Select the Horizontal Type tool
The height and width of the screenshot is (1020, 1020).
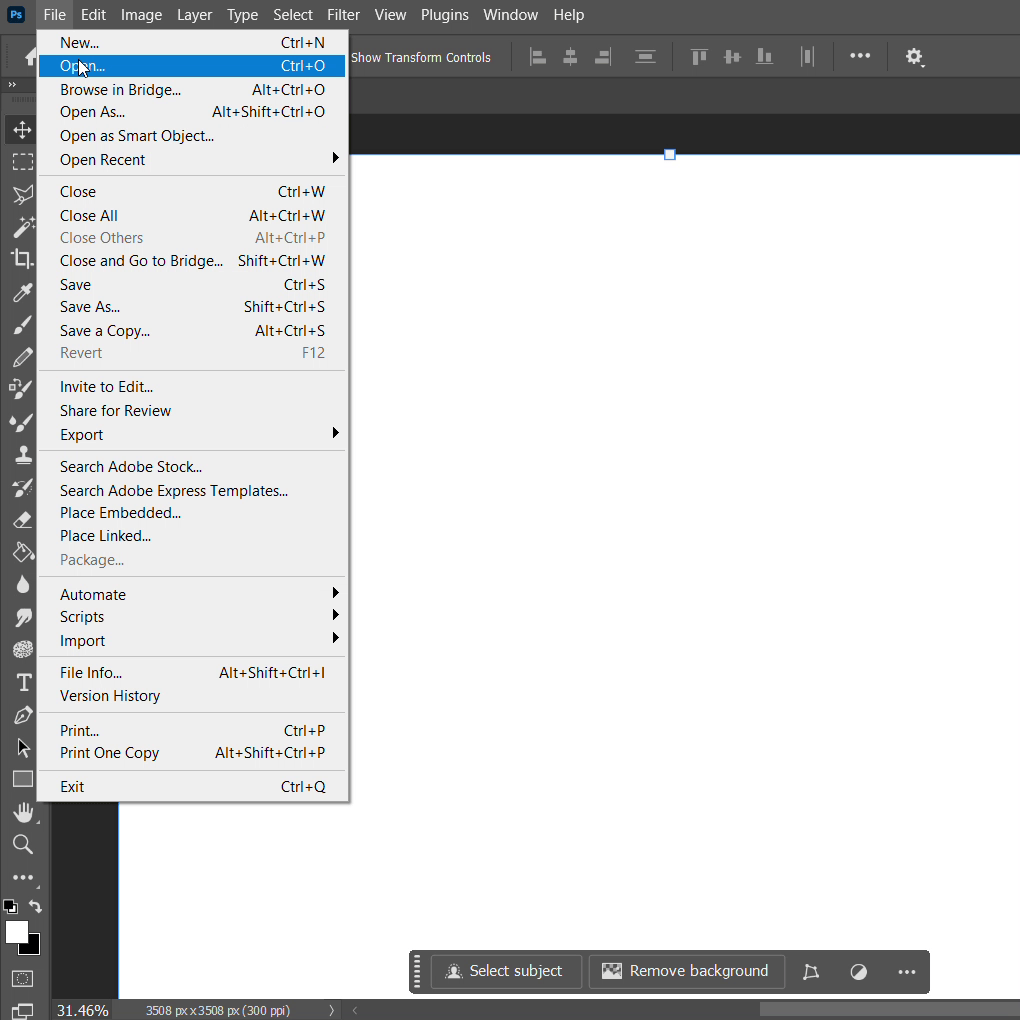[x=23, y=682]
